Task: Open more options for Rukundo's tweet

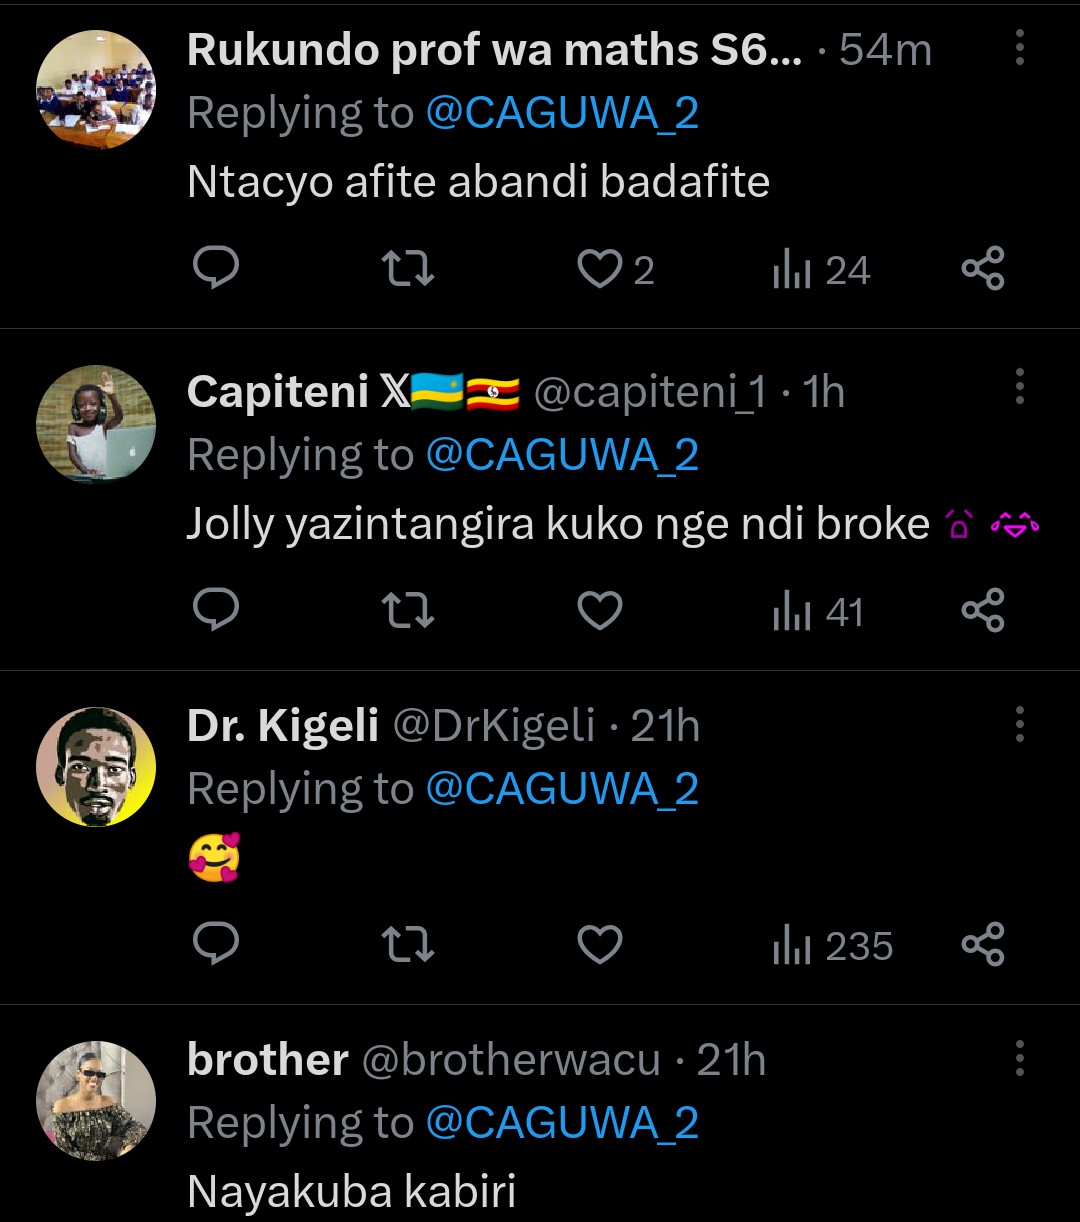Action: [1019, 48]
